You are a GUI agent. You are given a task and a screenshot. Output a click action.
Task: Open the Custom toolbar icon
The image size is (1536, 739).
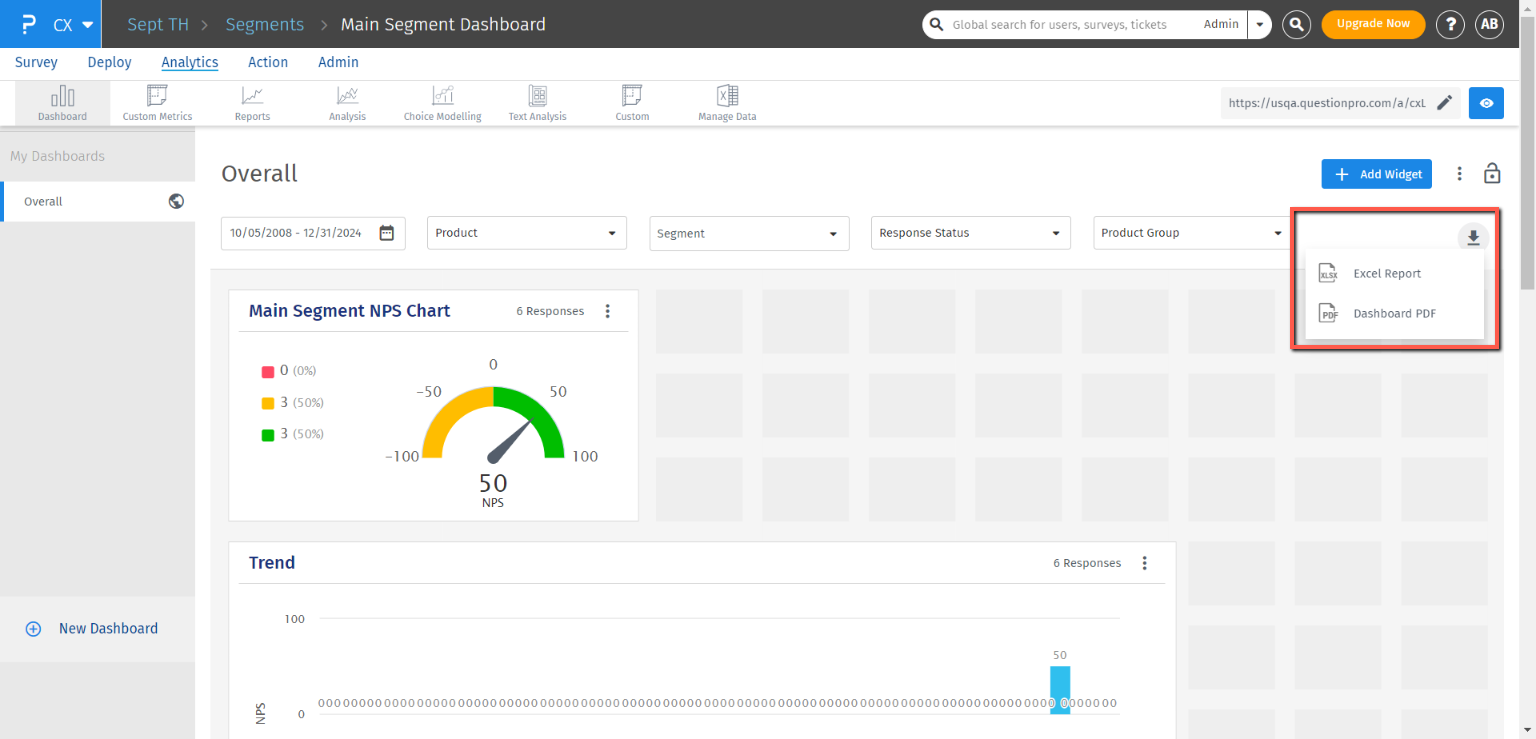tap(632, 103)
